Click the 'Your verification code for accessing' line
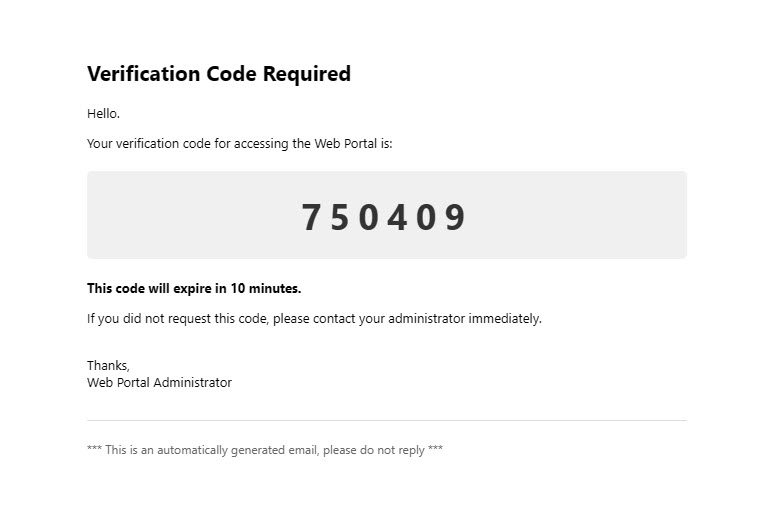Screen dimensions: 777x506 (240, 144)
